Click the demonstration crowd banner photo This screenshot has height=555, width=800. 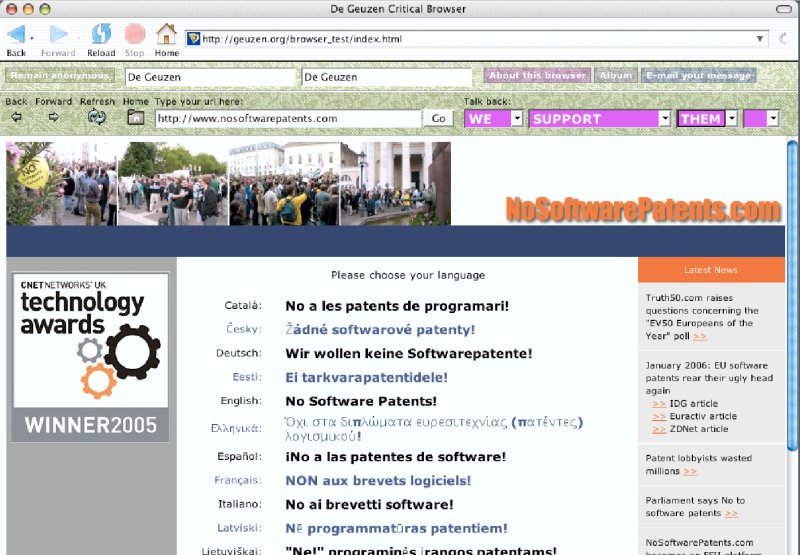229,184
